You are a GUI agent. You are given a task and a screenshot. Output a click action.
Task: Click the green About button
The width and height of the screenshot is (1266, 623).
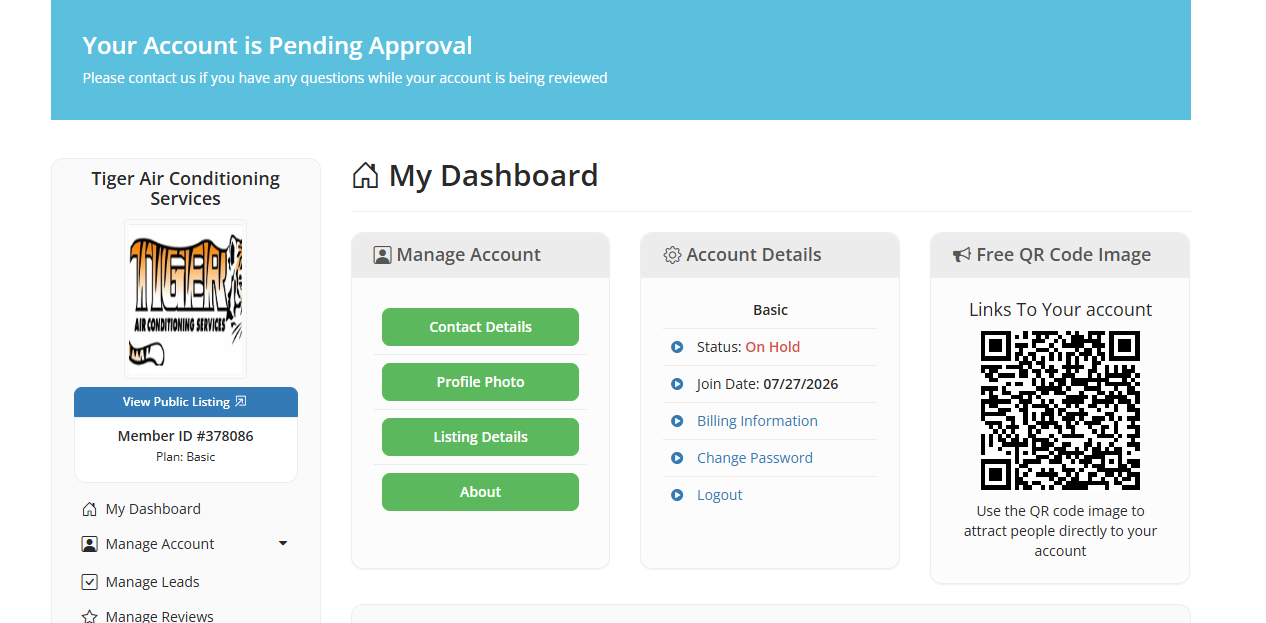pyautogui.click(x=480, y=492)
